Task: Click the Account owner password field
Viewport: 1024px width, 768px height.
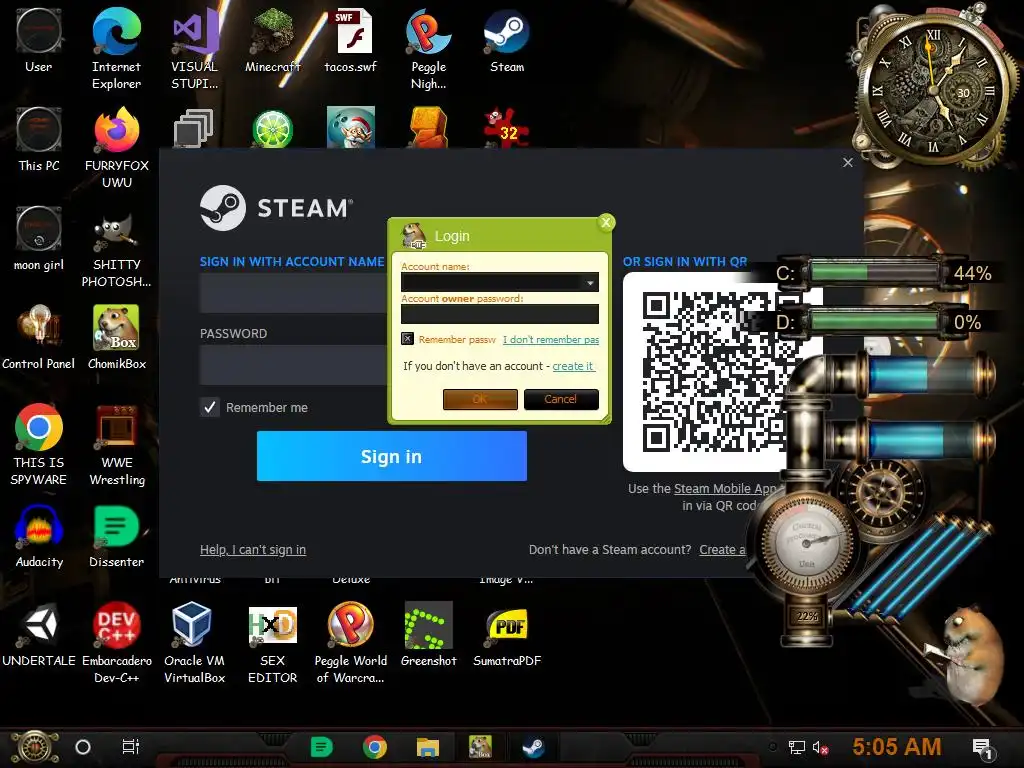Action: 500,314
